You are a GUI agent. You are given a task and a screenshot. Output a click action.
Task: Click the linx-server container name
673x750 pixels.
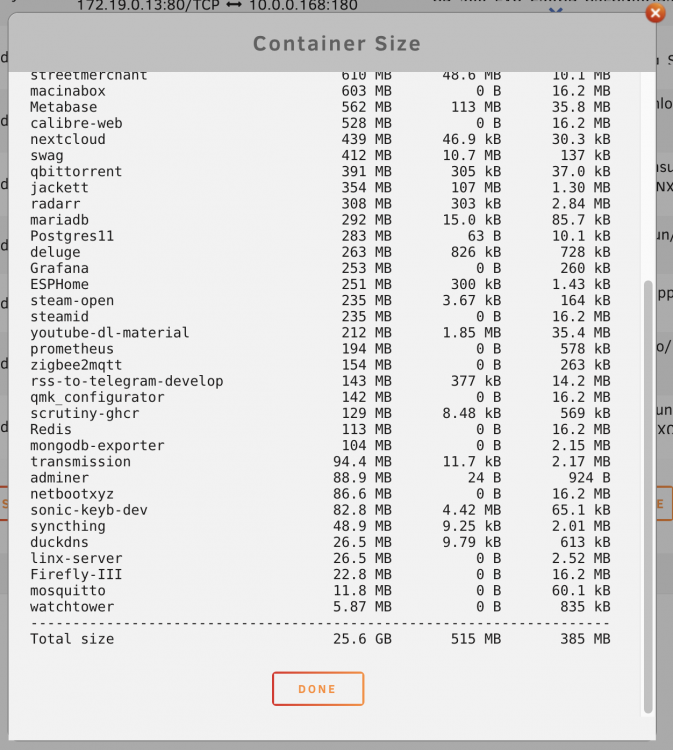tap(76, 558)
